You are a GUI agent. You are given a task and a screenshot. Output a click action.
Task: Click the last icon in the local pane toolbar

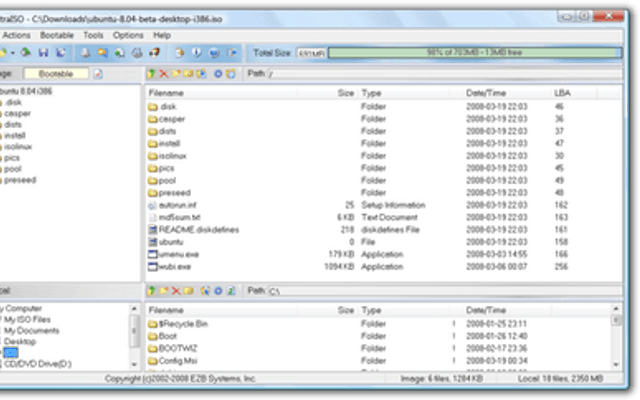coord(231,291)
